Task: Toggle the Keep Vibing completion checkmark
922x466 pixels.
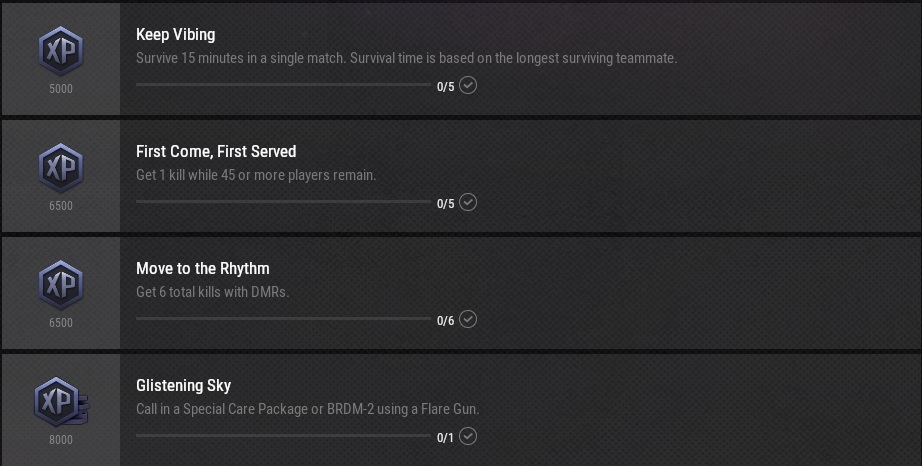Action: [468, 85]
